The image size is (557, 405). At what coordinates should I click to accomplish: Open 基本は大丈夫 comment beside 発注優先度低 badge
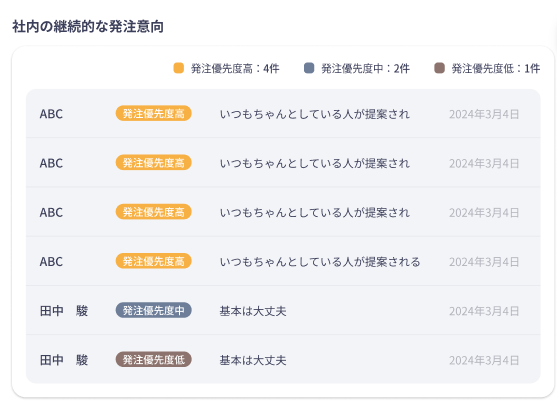pos(253,360)
